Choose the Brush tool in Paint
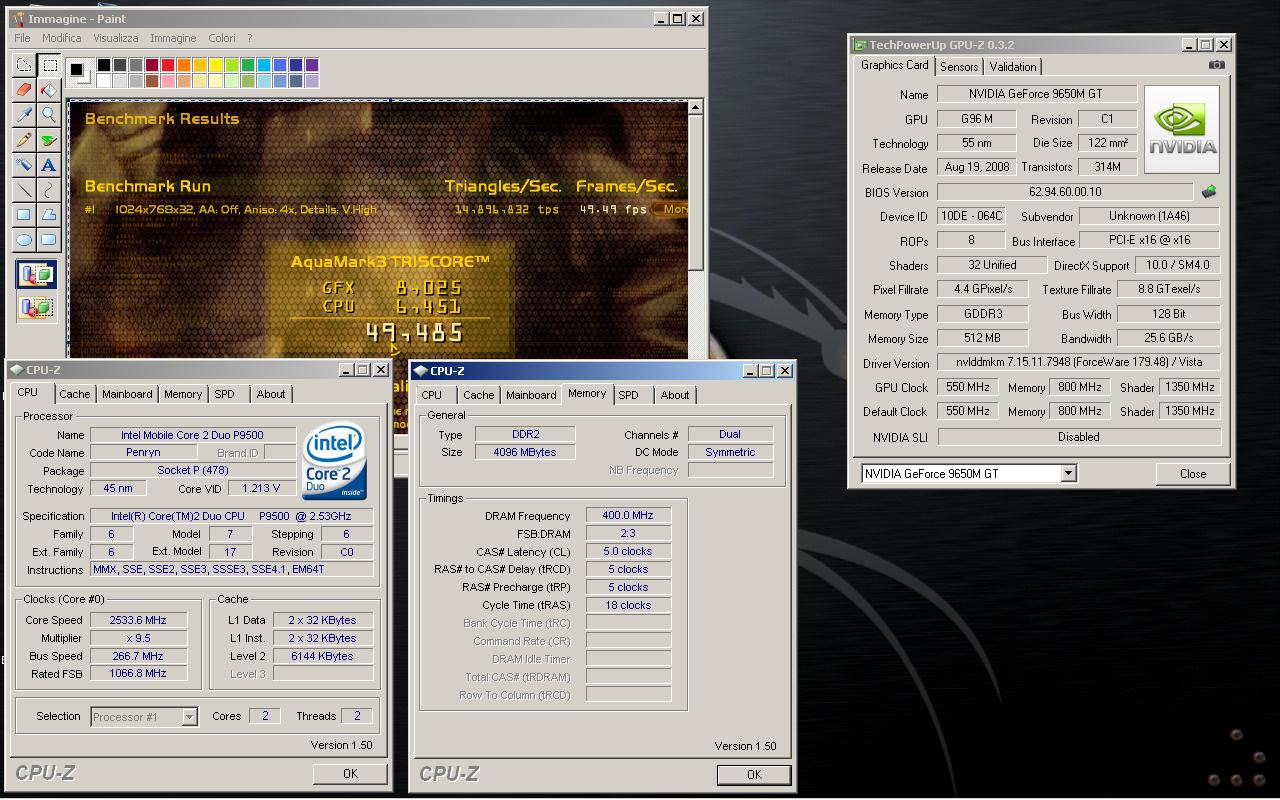Screen dimensions: 1280x800 pos(49,140)
